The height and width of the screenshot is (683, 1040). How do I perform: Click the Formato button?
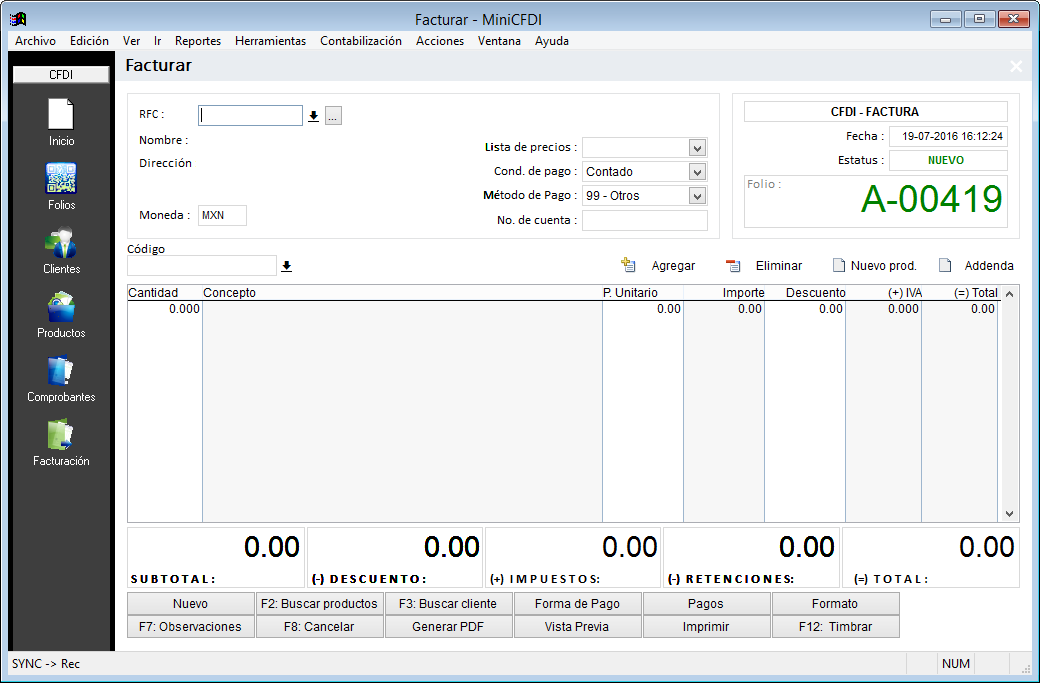(835, 603)
